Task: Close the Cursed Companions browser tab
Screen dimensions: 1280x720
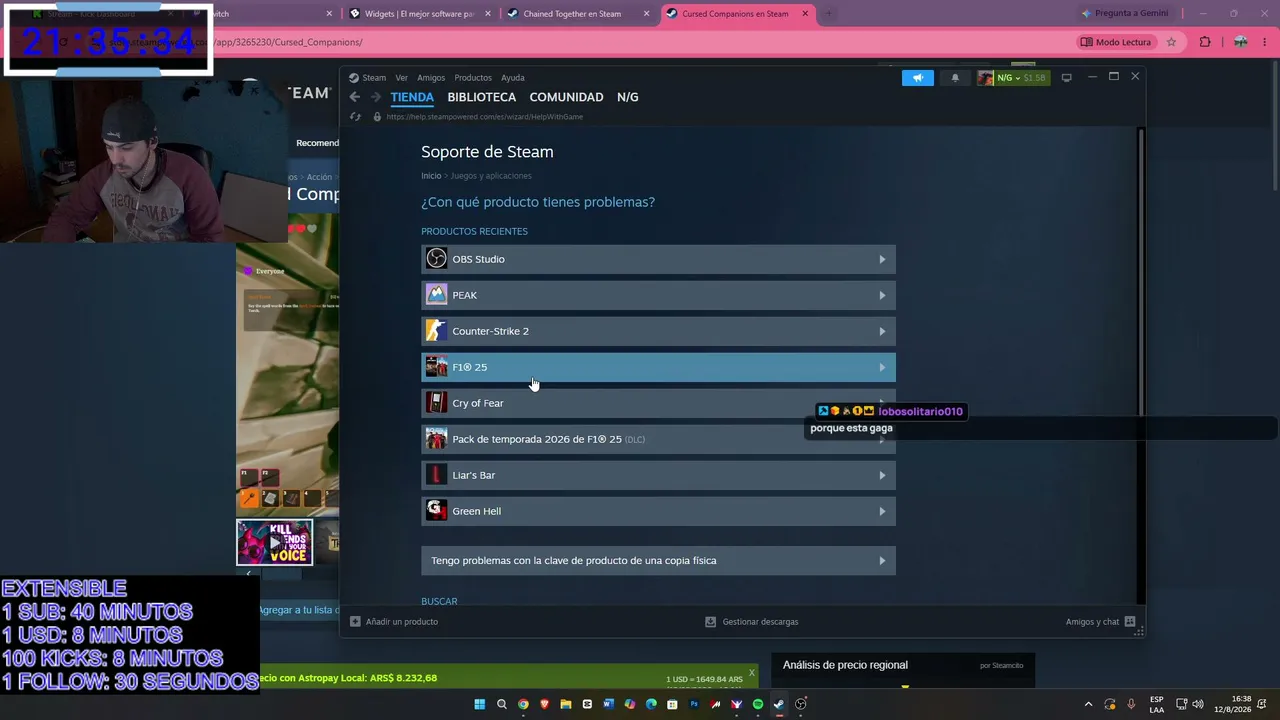Action: 805,14
